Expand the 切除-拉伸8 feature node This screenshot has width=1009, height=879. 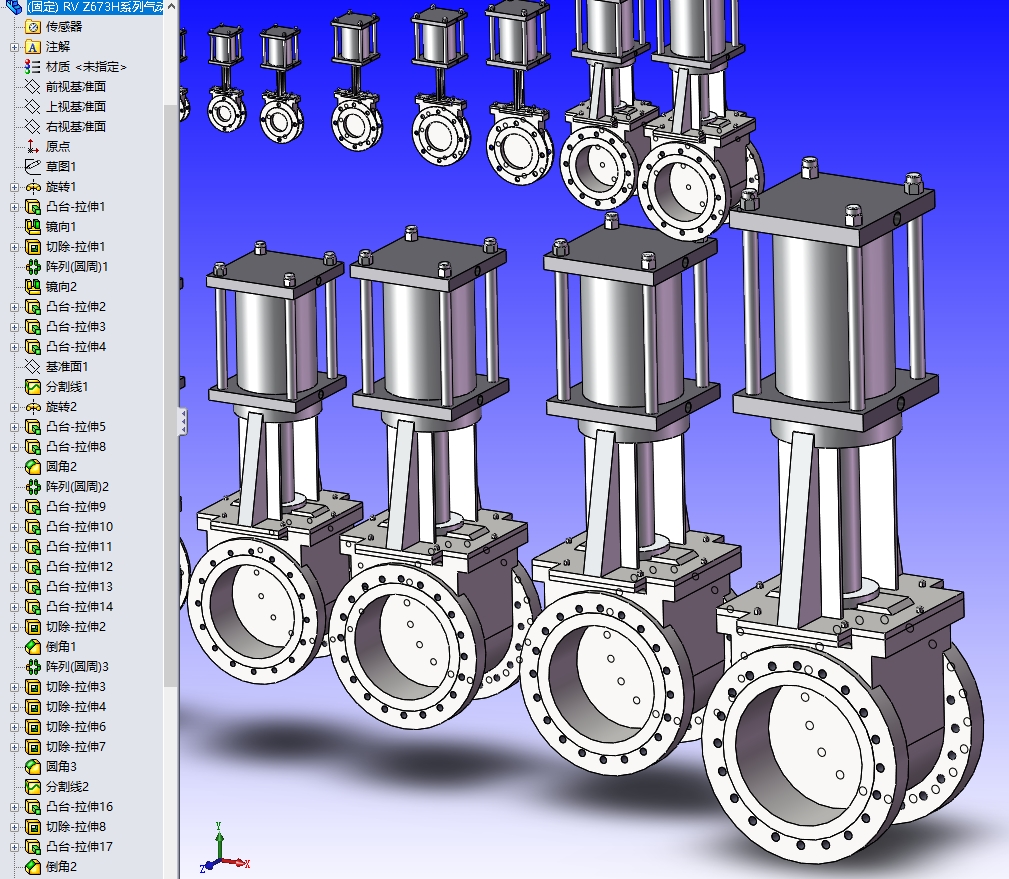pyautogui.click(x=14, y=827)
